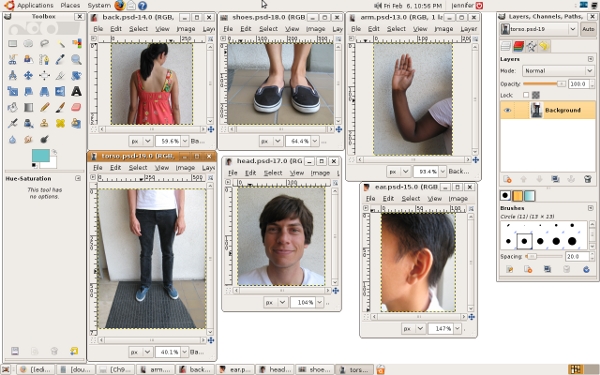This screenshot has width=600, height=375.
Task: Open the torso.psd-19 image selector dropdown
Action: pyautogui.click(x=539, y=29)
